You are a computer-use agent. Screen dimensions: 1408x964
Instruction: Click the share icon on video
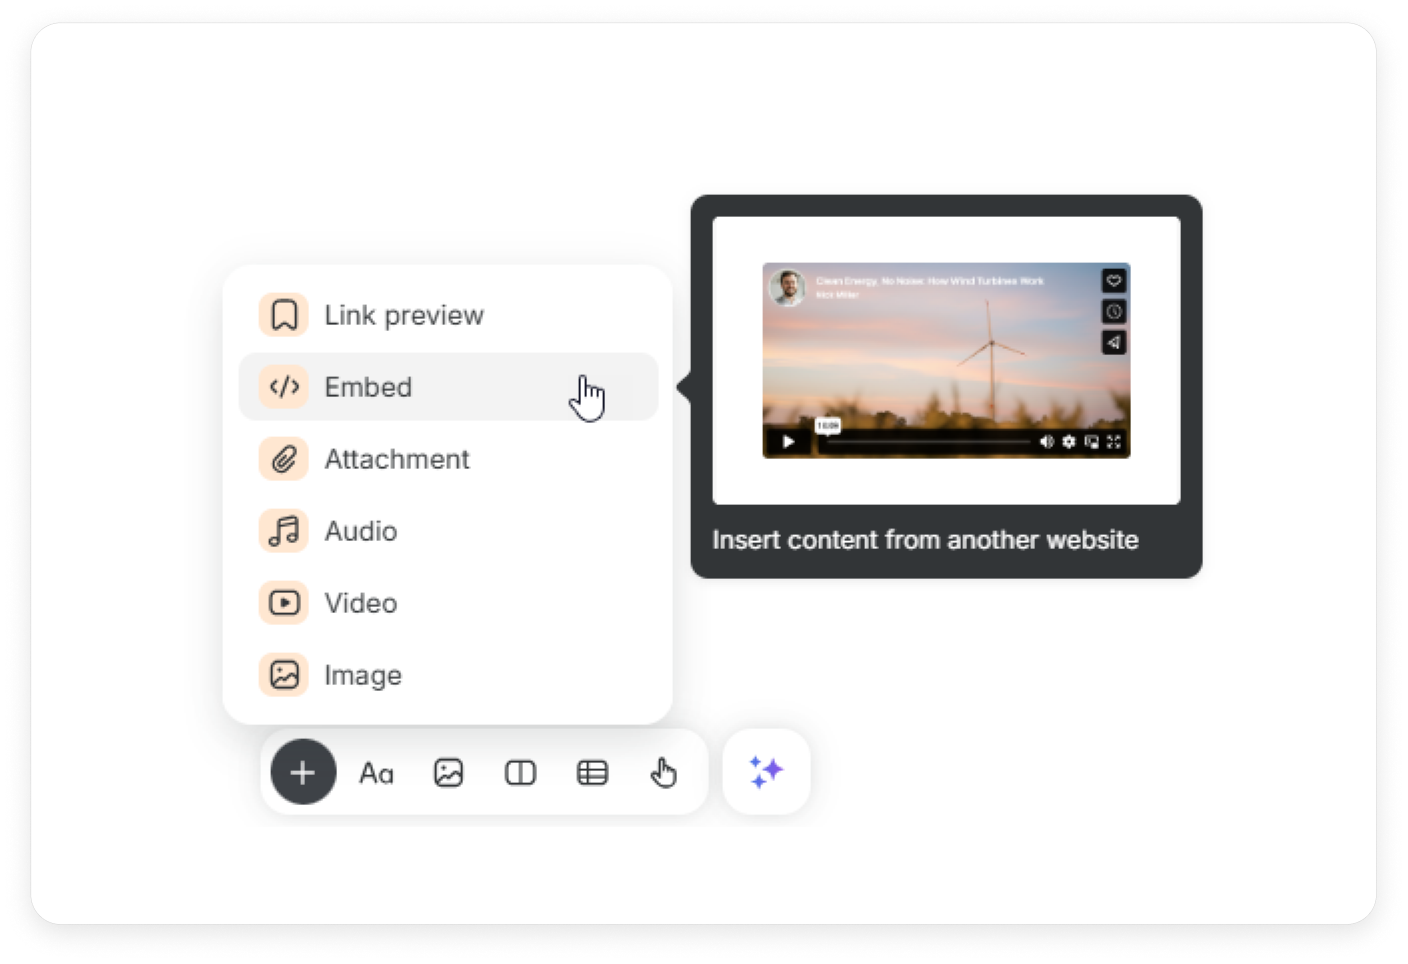coord(1113,343)
